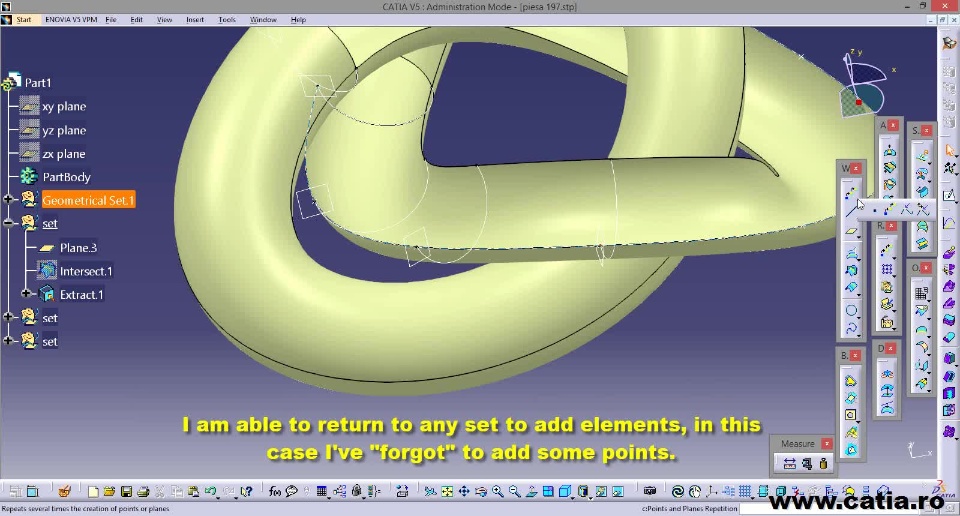The image size is (960, 516).
Task: Select Intersect.1 in the tree
Action: coord(86,271)
